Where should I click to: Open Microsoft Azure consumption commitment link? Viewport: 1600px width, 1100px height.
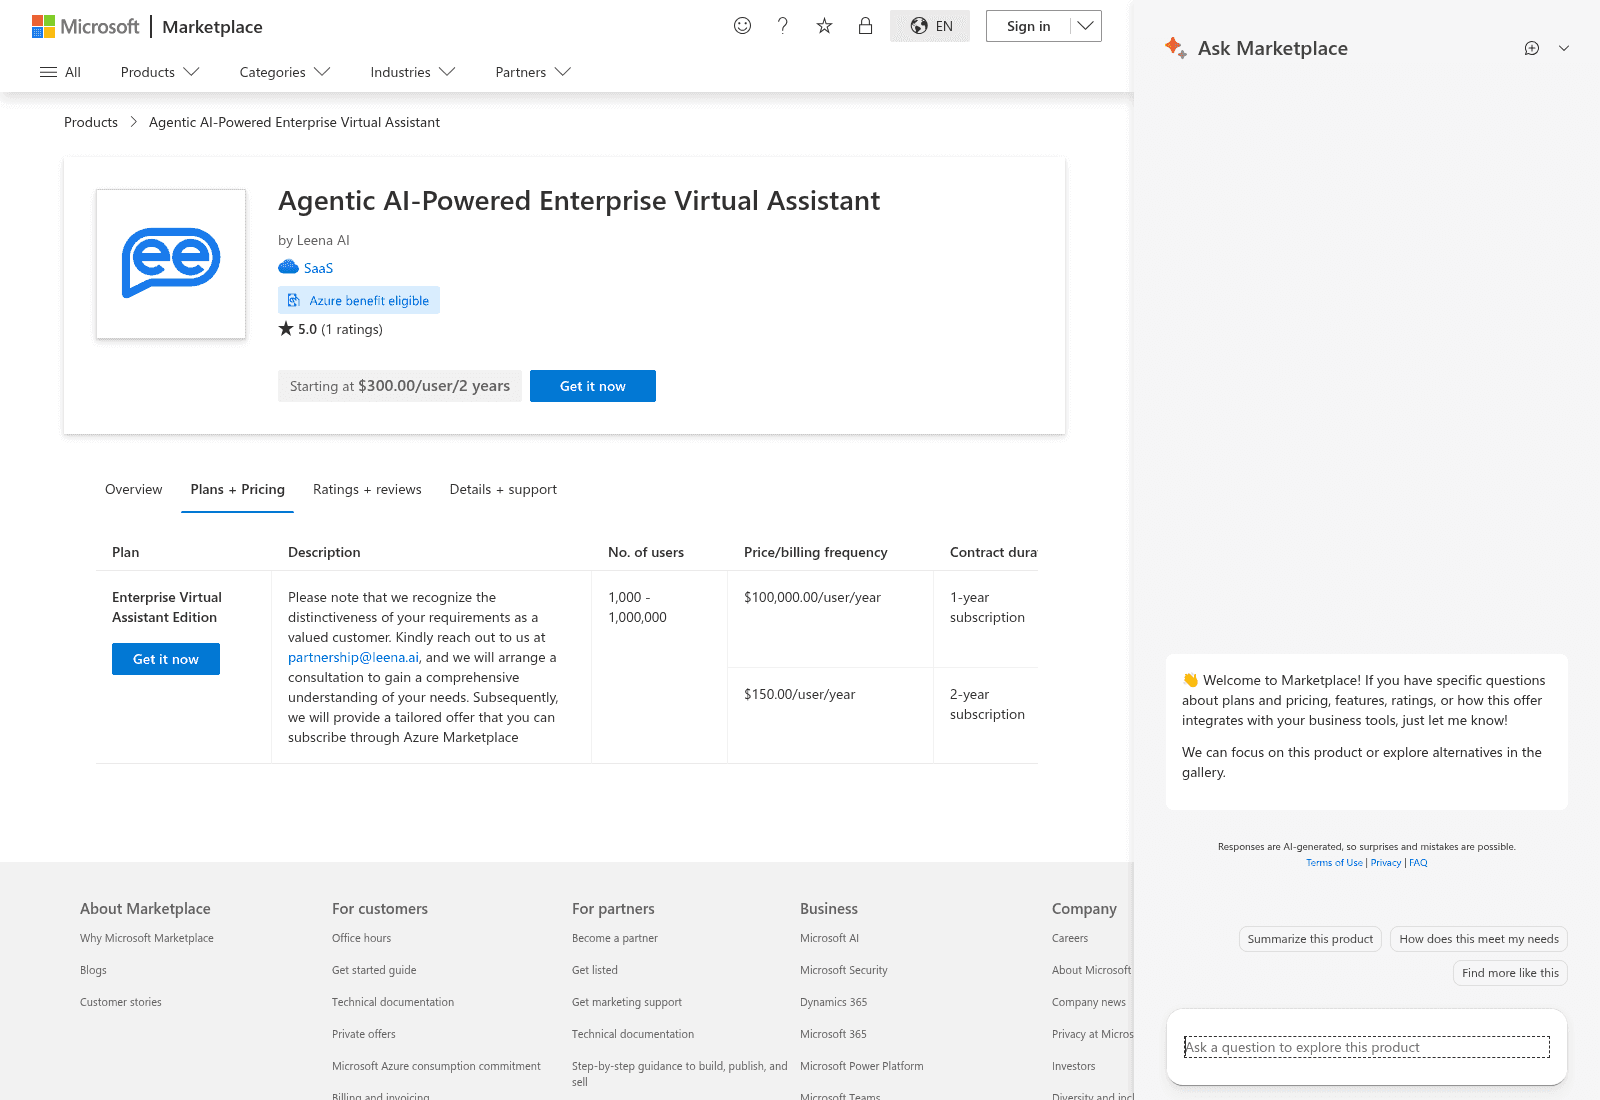pos(436,1066)
